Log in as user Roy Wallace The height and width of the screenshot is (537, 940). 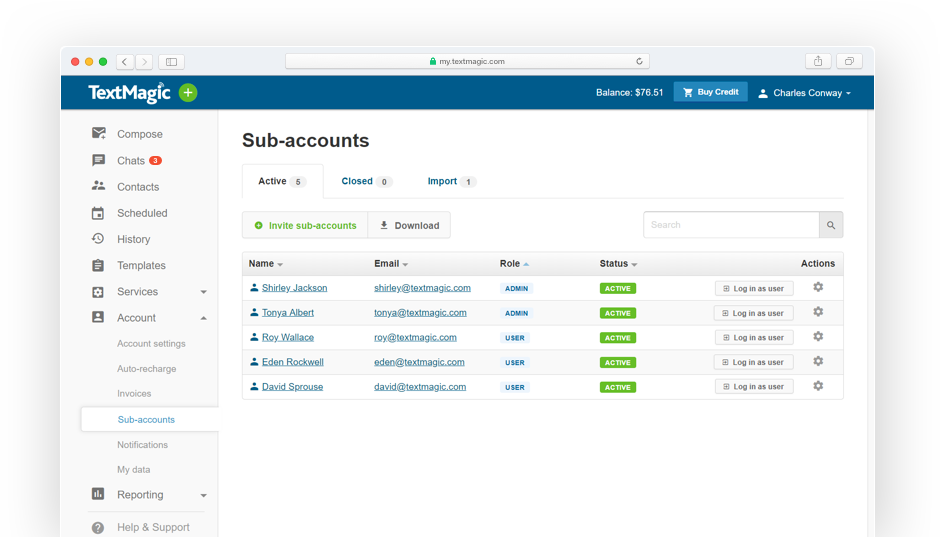[x=754, y=337]
